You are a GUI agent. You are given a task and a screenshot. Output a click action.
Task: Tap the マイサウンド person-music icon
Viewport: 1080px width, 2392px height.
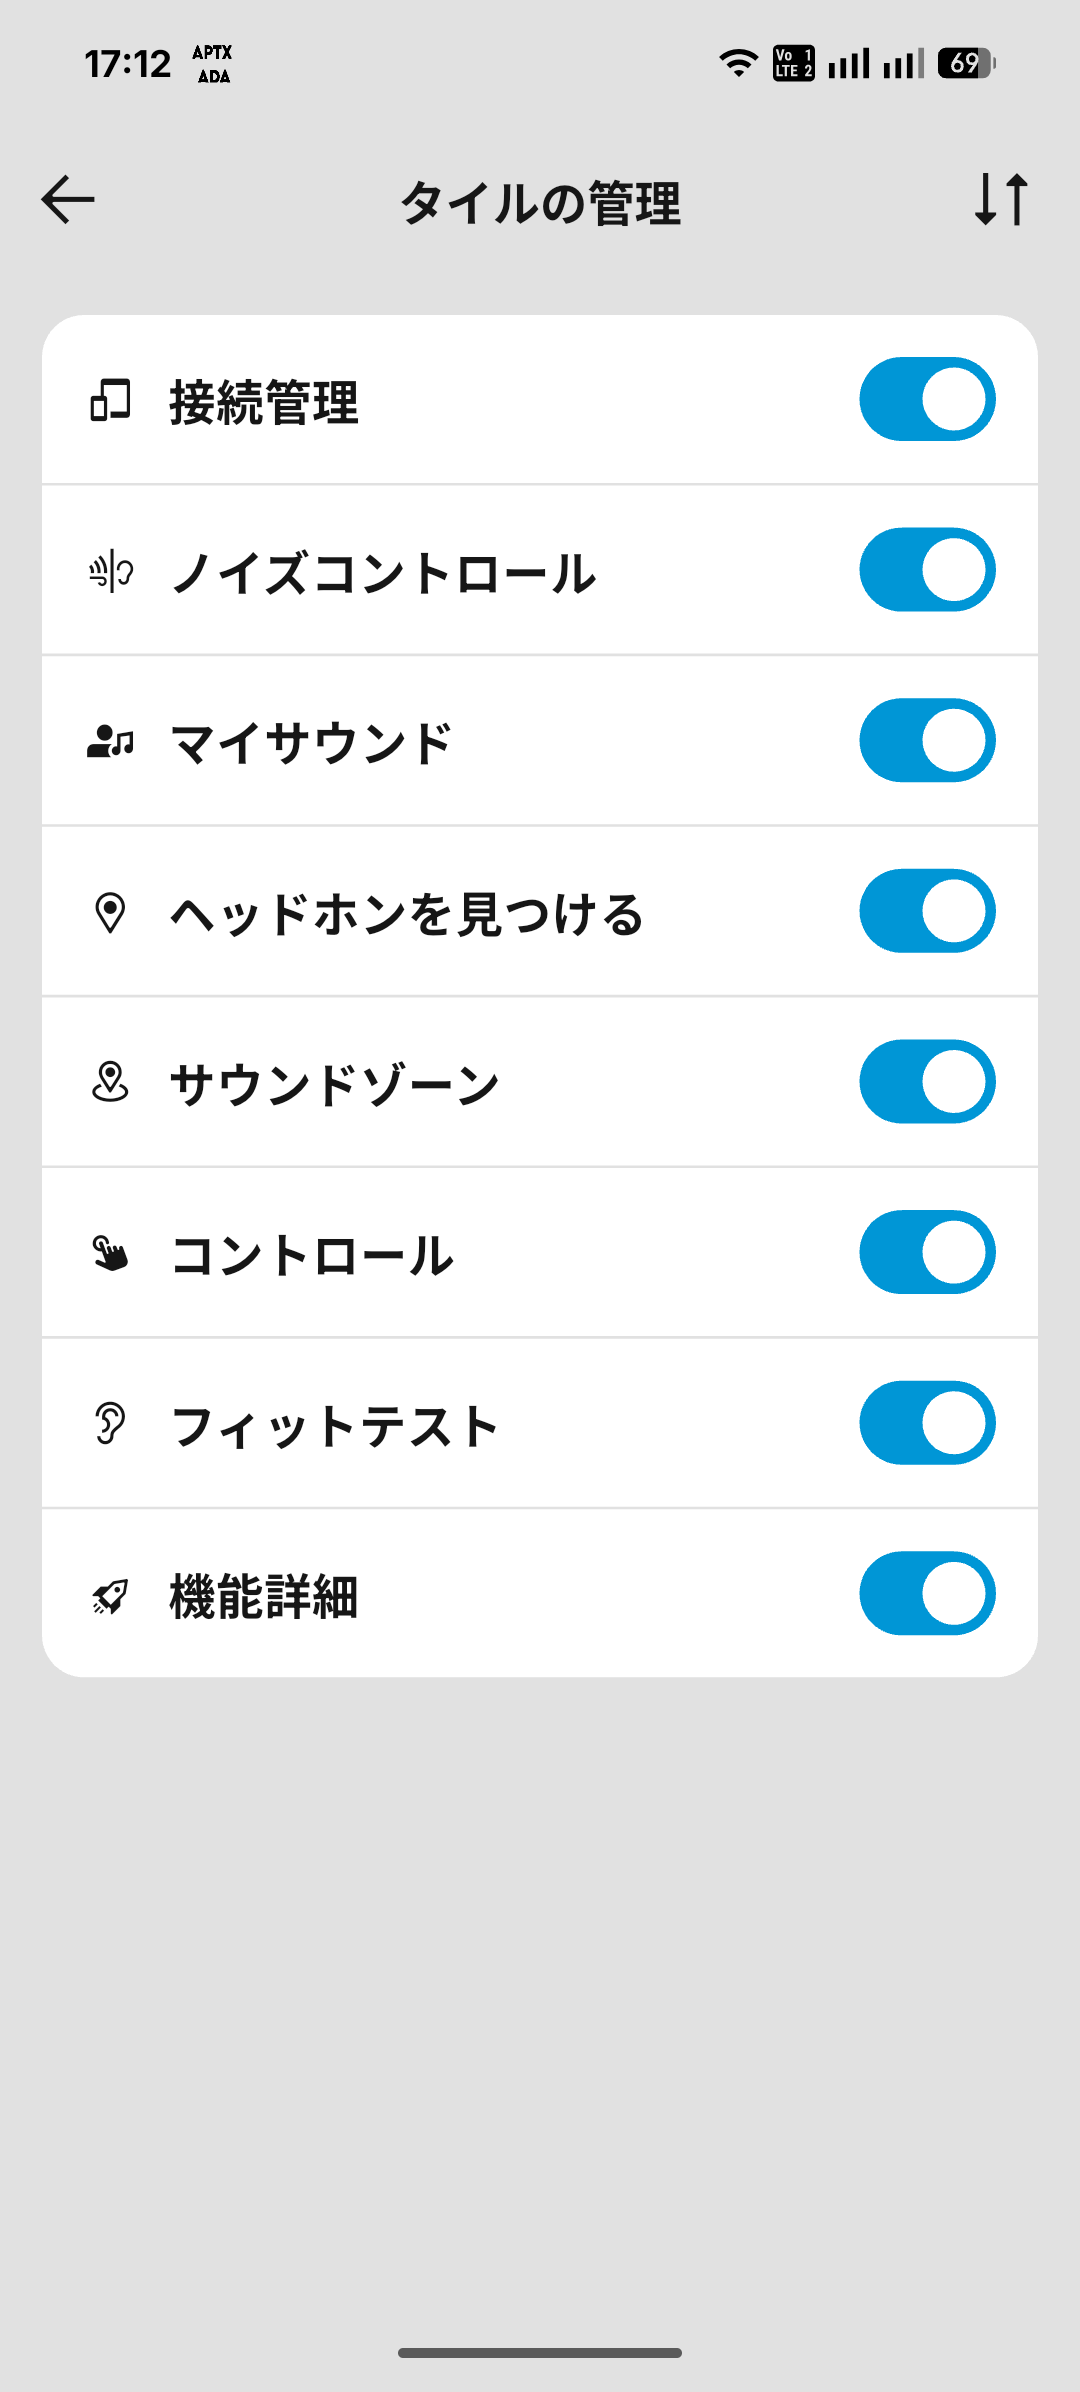click(110, 742)
